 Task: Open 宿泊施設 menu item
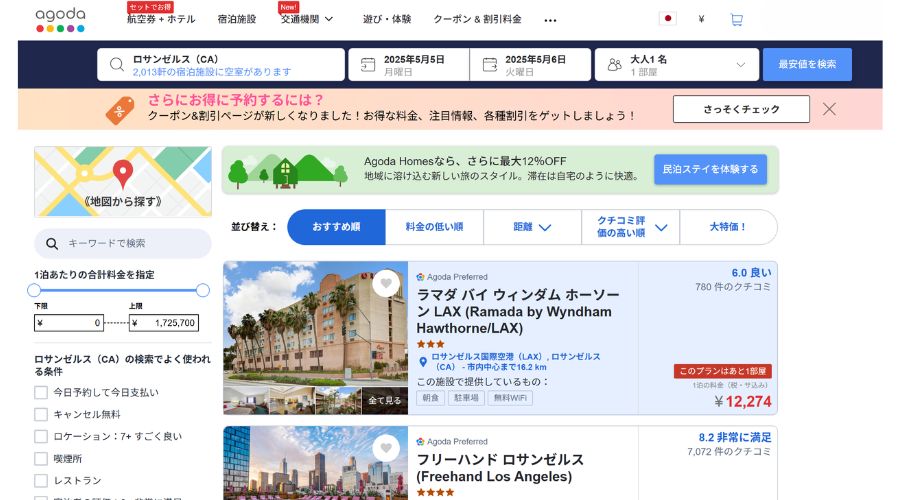(x=236, y=19)
